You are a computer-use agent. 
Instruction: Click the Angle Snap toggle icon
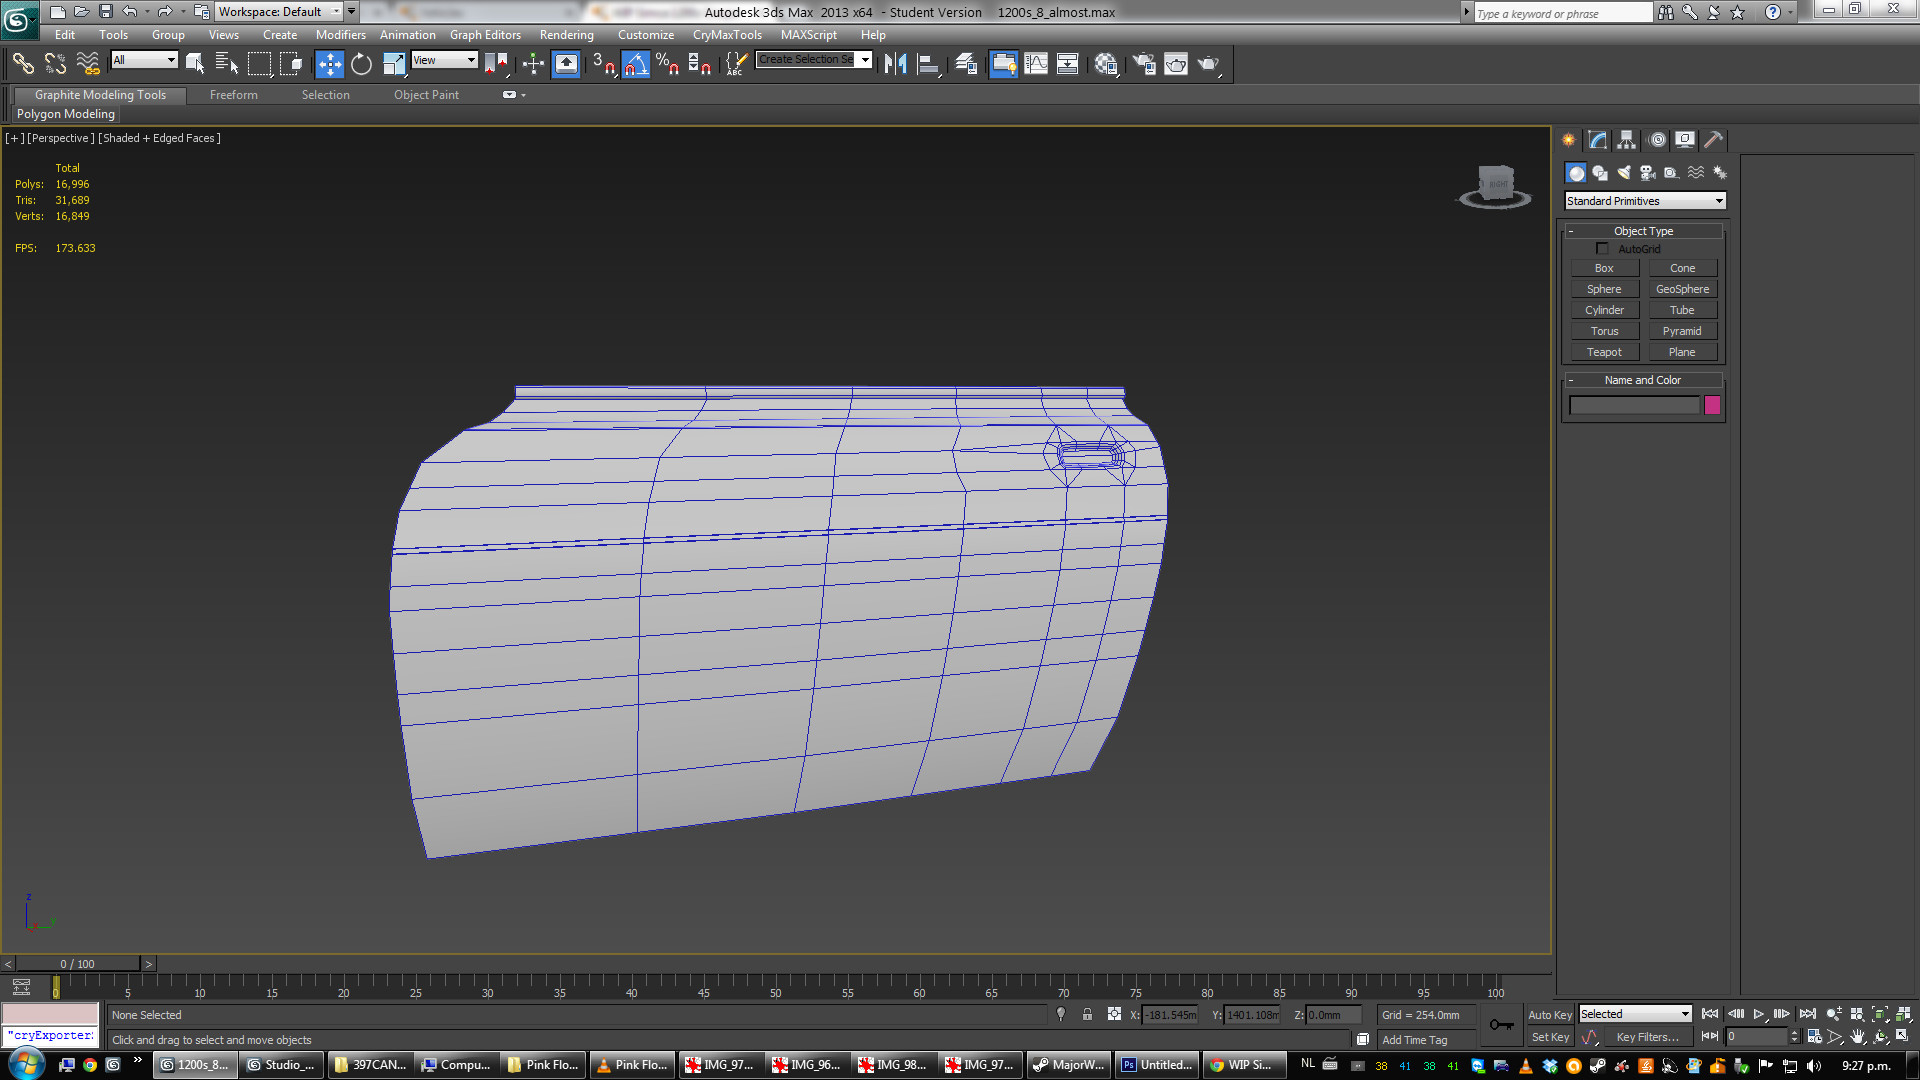[x=636, y=65]
